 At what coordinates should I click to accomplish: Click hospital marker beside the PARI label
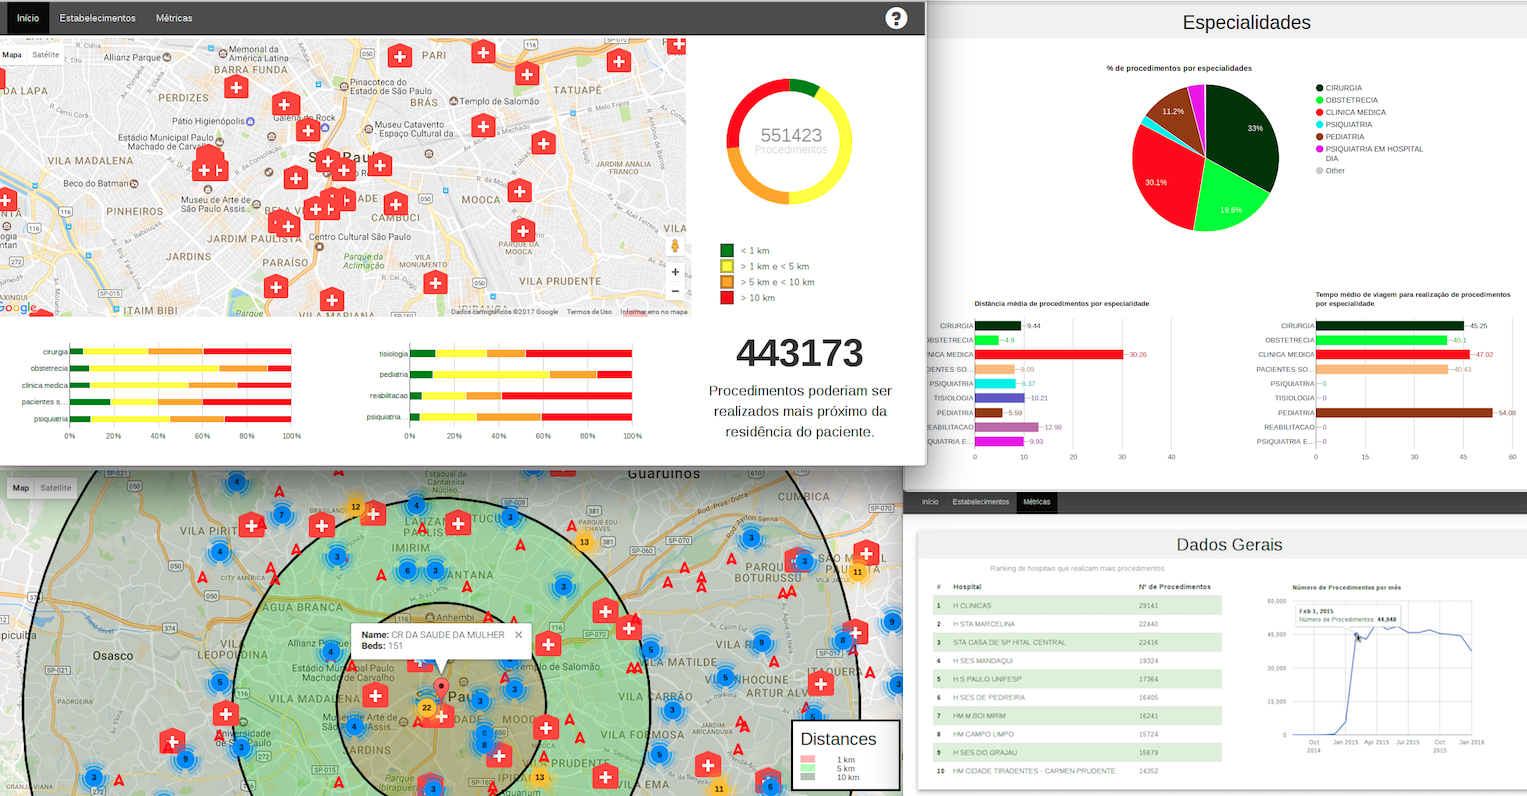point(400,57)
